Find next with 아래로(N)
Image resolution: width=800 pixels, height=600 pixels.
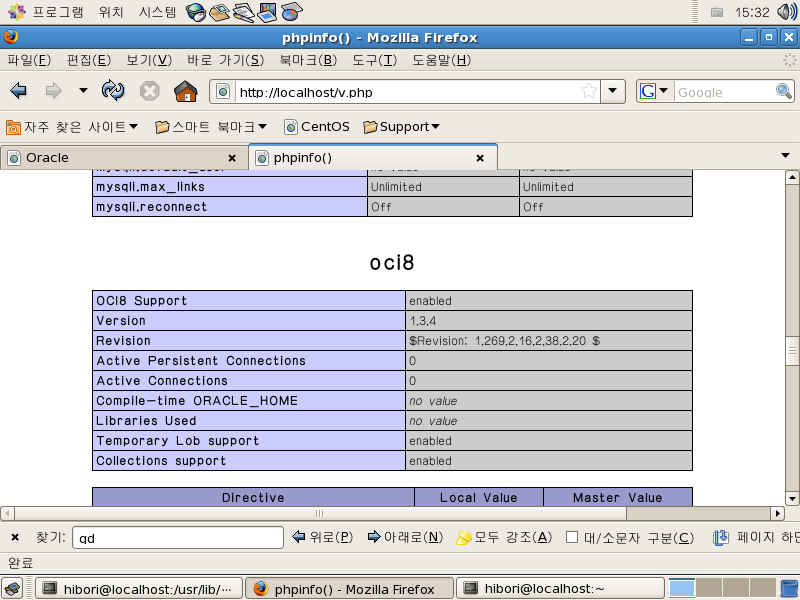[406, 537]
